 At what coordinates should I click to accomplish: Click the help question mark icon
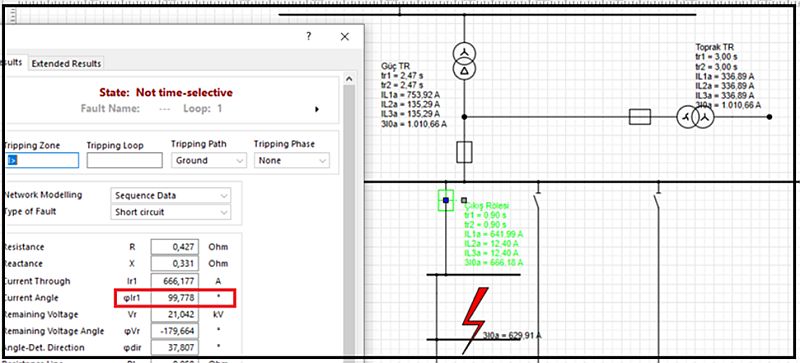pyautogui.click(x=309, y=36)
